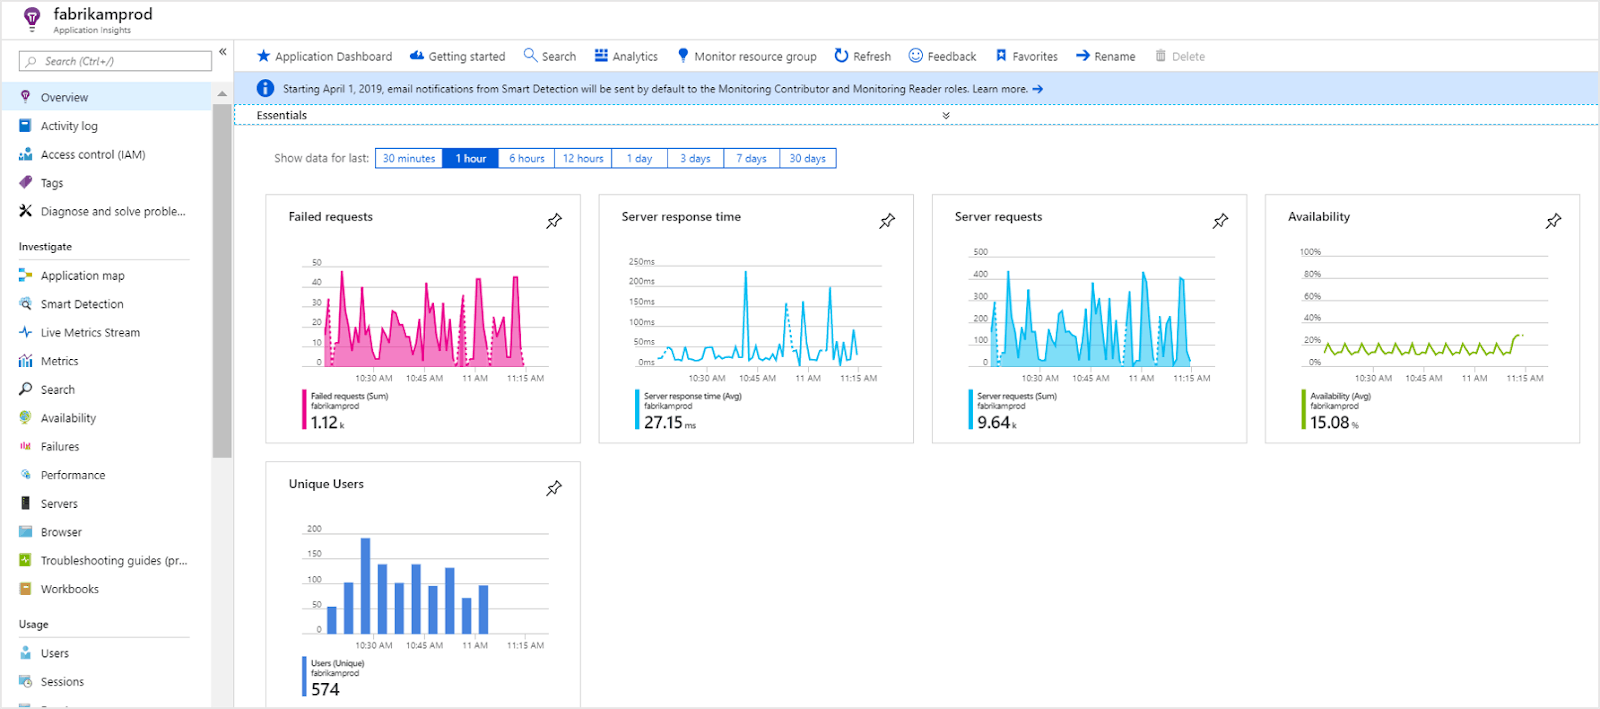
Task: Select the 30 minutes time range
Action: click(409, 158)
